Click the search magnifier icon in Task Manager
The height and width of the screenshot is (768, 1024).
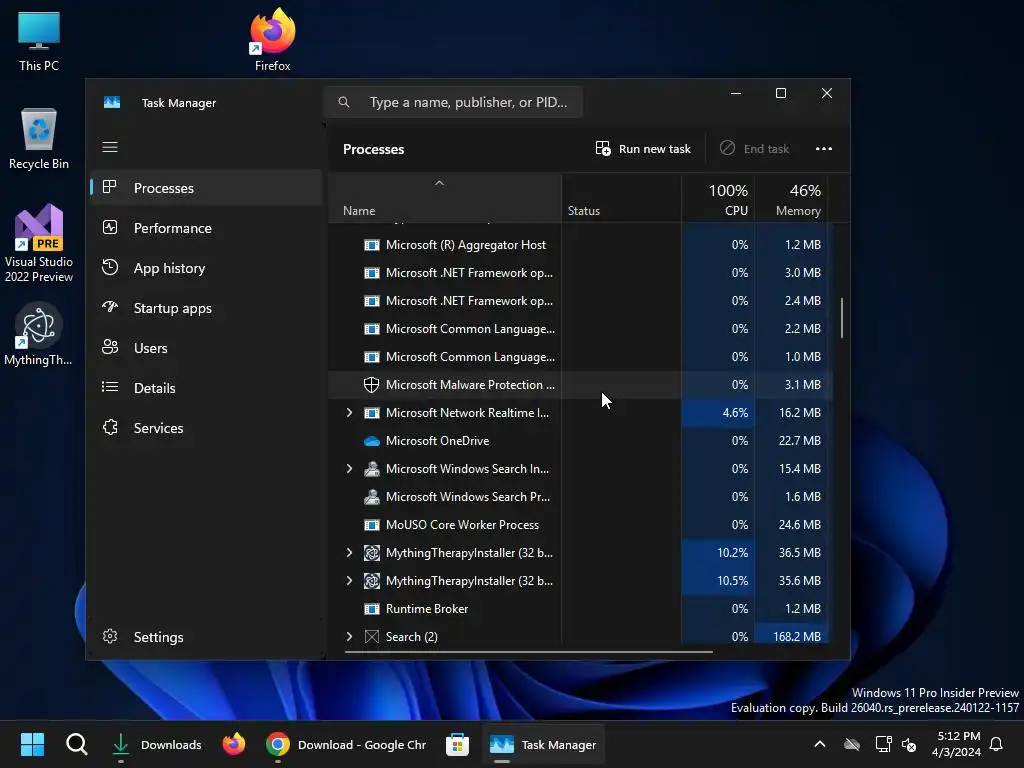click(344, 102)
